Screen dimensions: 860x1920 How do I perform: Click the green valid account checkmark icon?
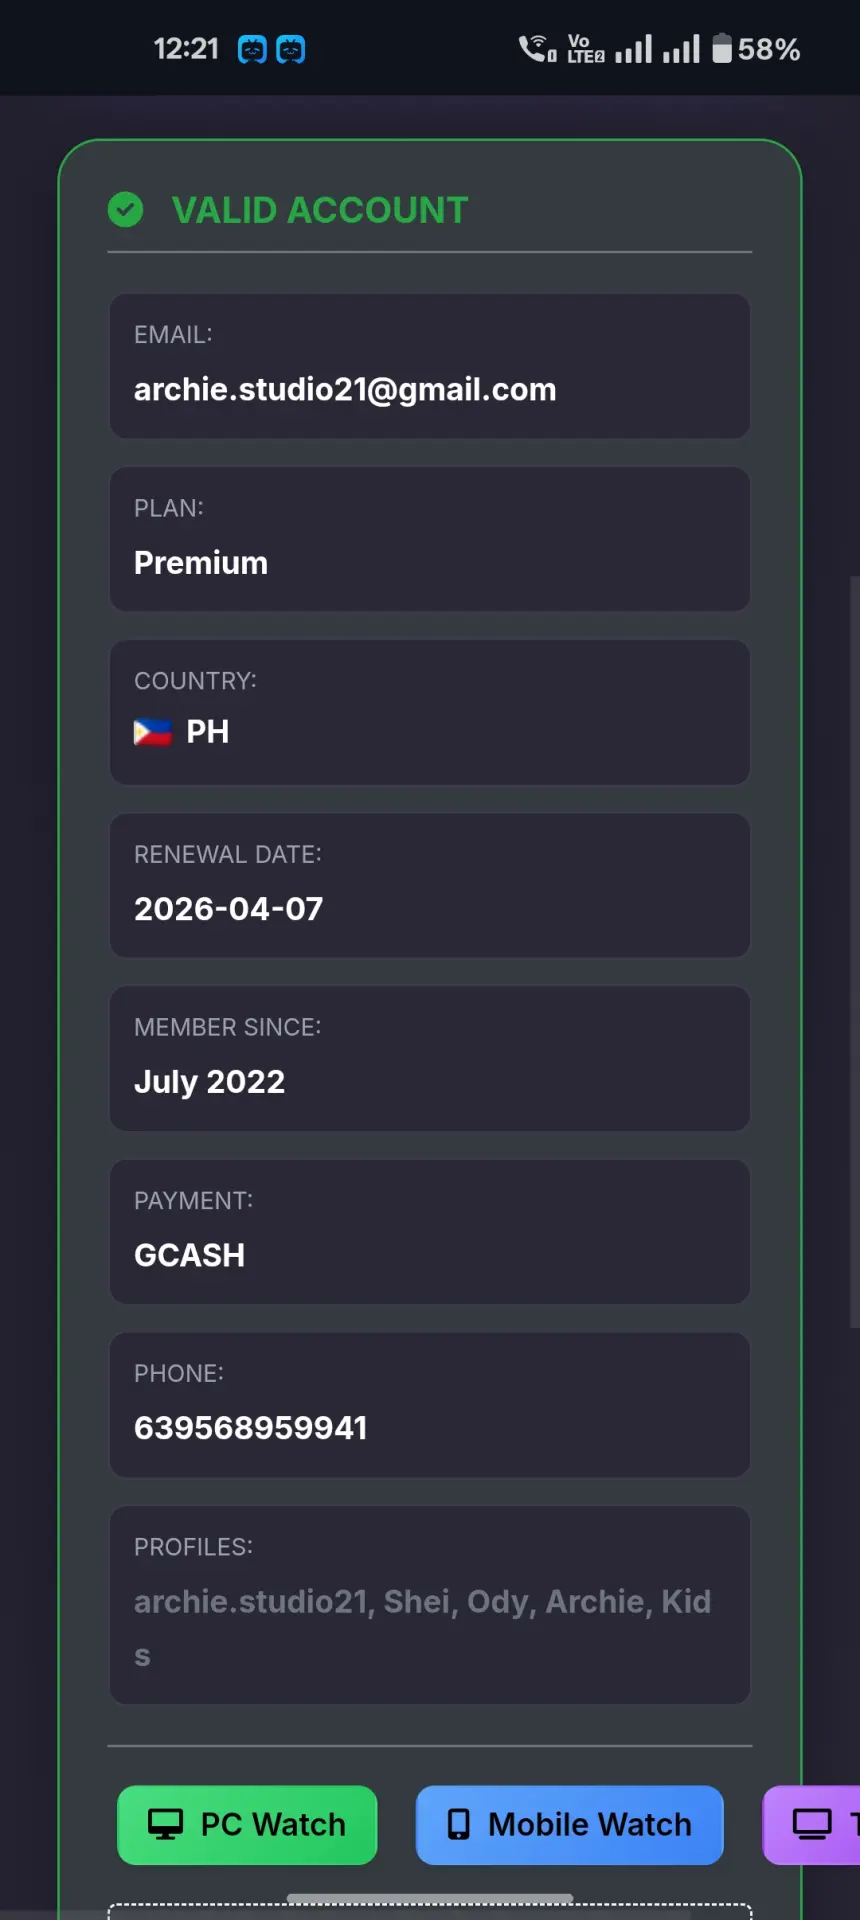coord(125,210)
